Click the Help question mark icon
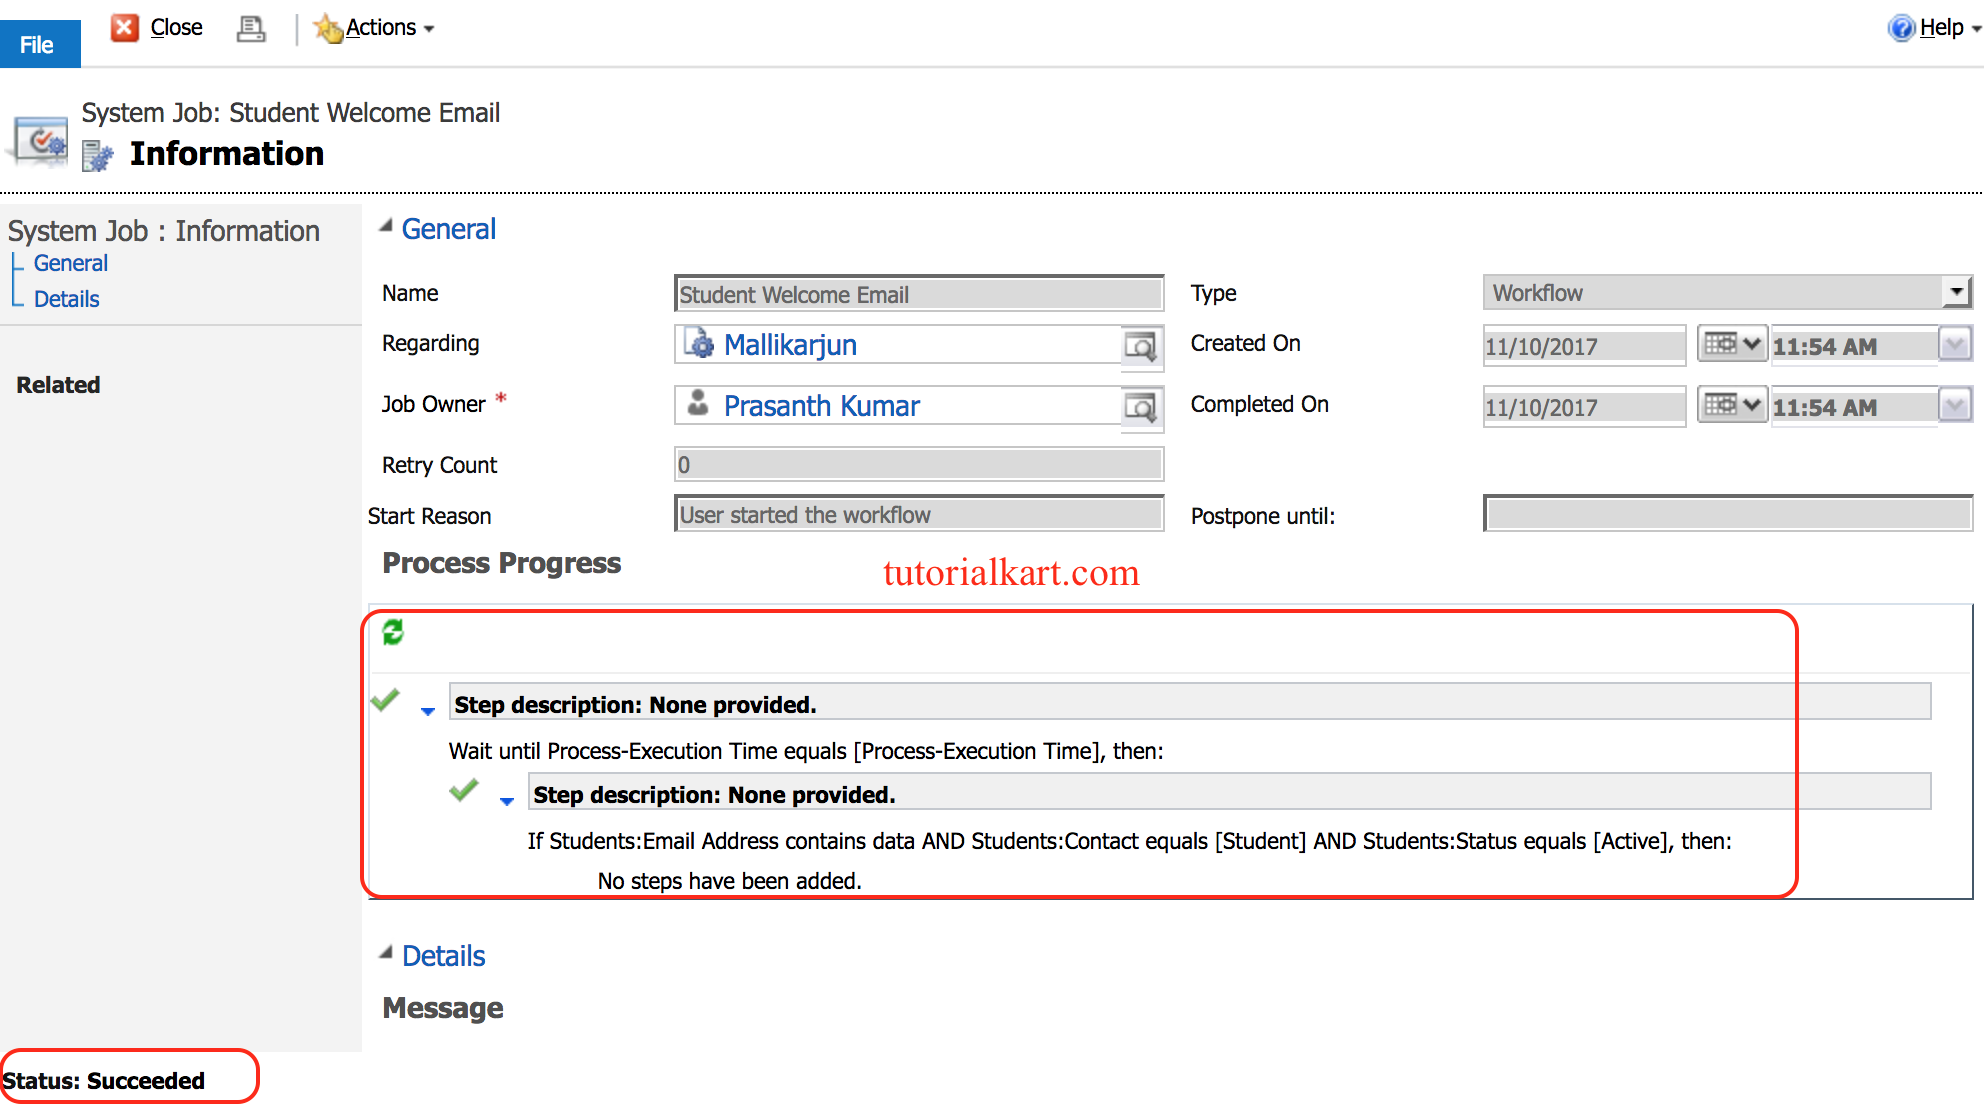1984x1106 pixels. (x=1900, y=28)
